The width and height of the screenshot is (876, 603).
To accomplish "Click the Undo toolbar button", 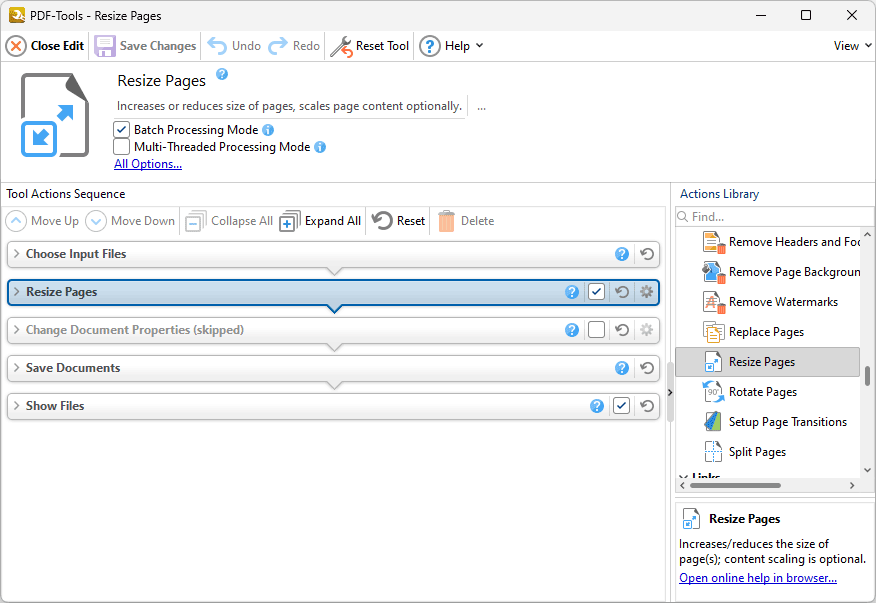I will (x=234, y=46).
